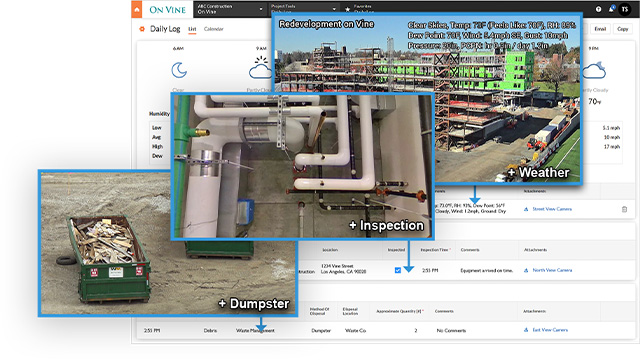Viewport: 640px width, 360px height.
Task: Click the Daily Log gear icon
Action: [142, 29]
